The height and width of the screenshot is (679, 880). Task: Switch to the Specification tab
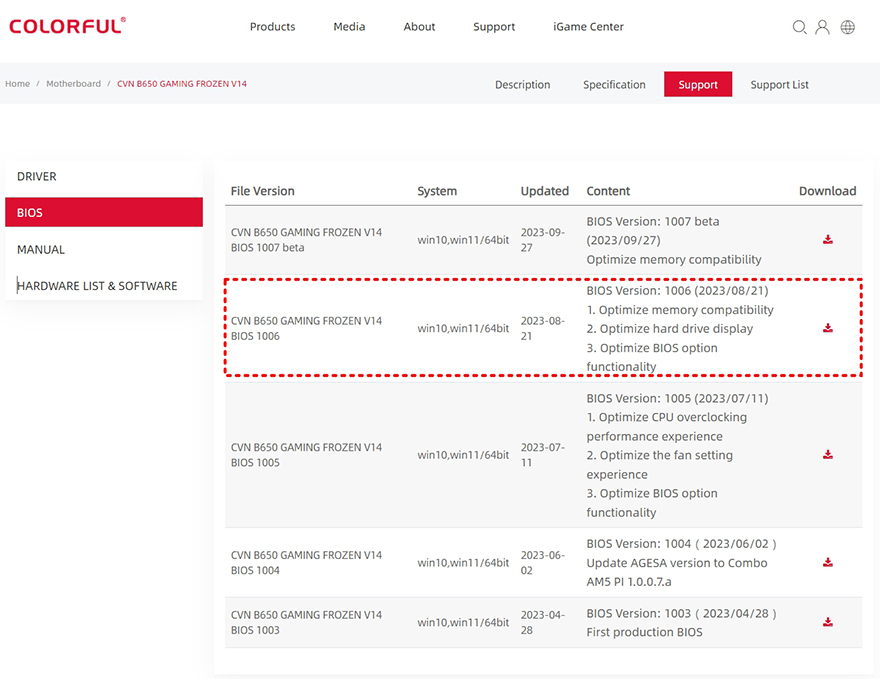pyautogui.click(x=614, y=85)
